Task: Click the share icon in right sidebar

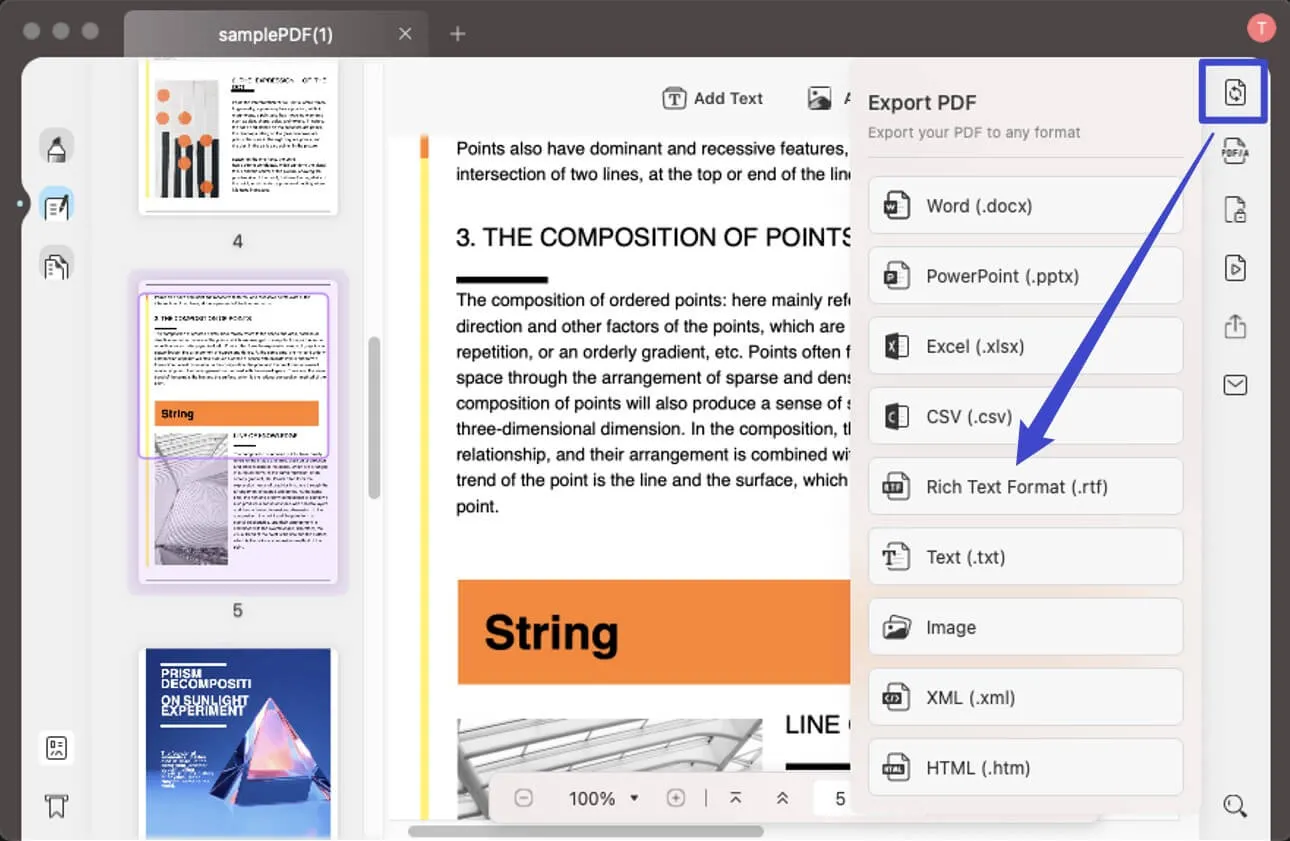Action: coord(1234,326)
